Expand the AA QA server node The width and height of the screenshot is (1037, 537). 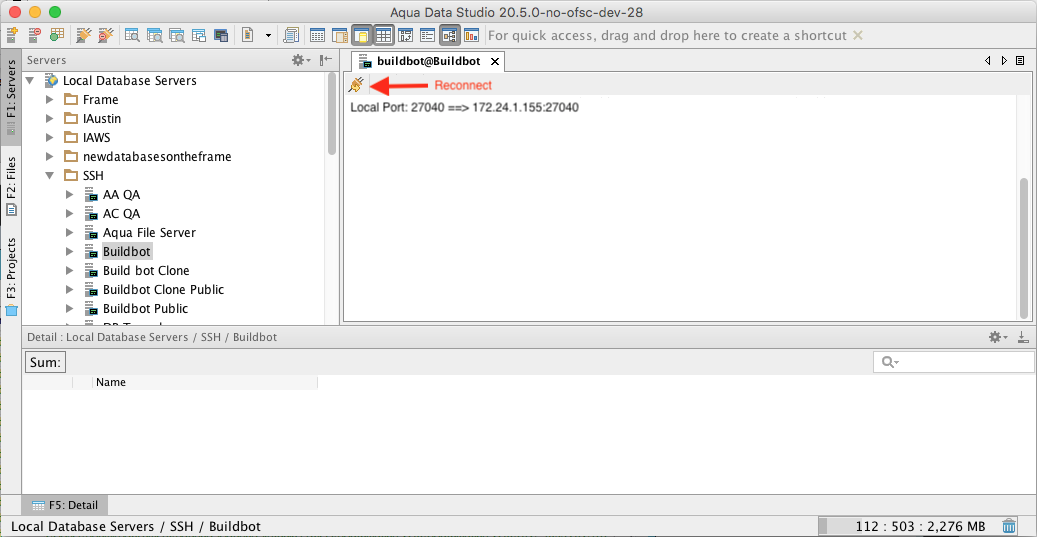[x=69, y=195]
